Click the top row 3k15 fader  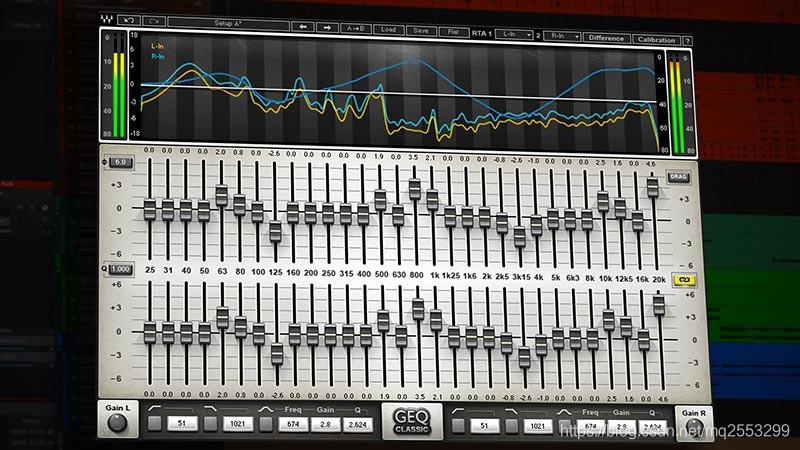click(x=519, y=237)
